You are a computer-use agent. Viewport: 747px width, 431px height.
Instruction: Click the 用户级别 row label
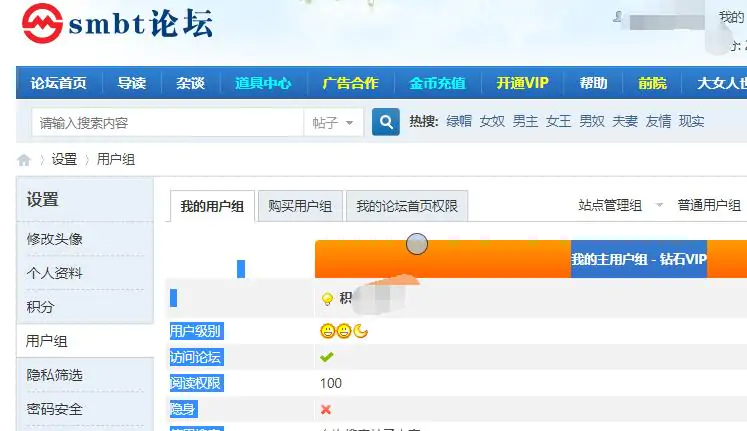pos(196,331)
